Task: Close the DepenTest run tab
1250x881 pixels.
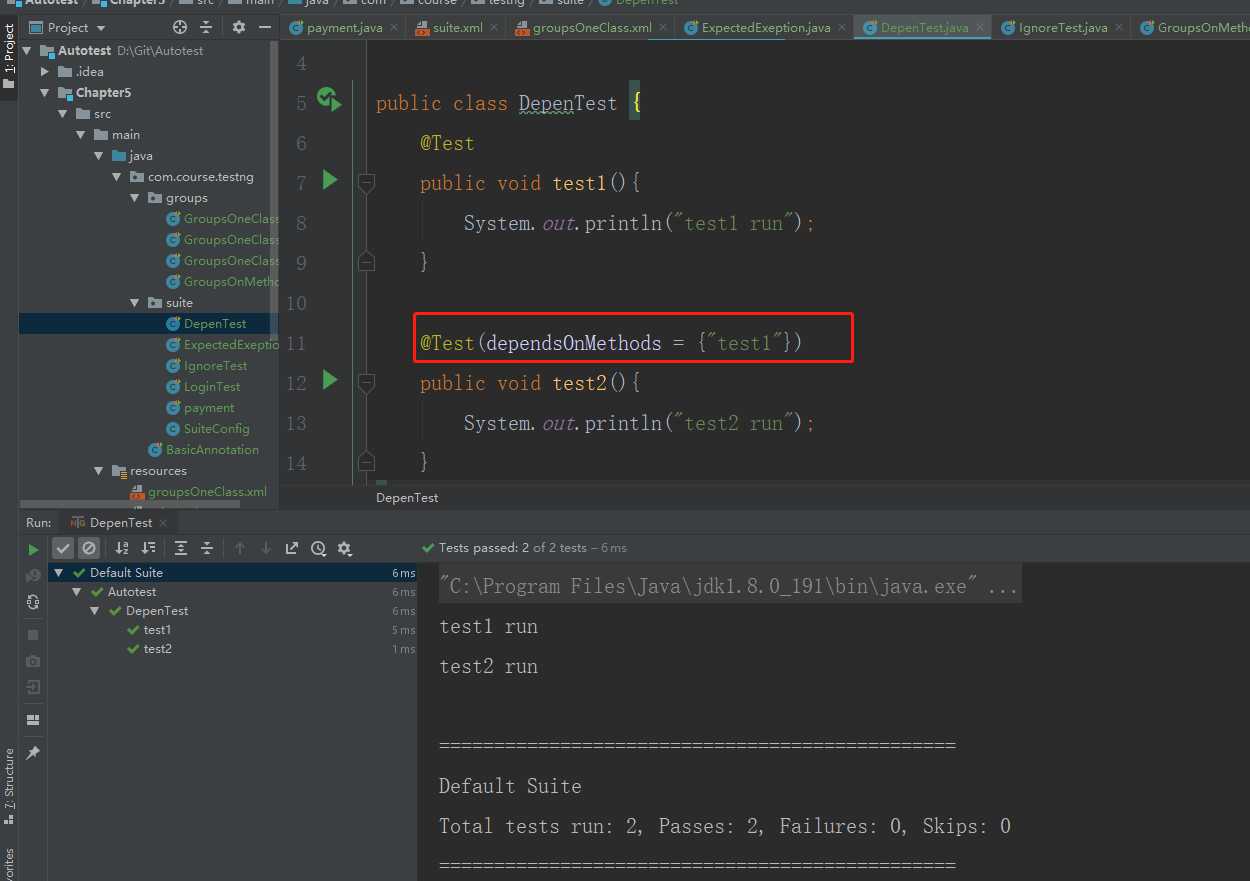Action: [x=164, y=523]
